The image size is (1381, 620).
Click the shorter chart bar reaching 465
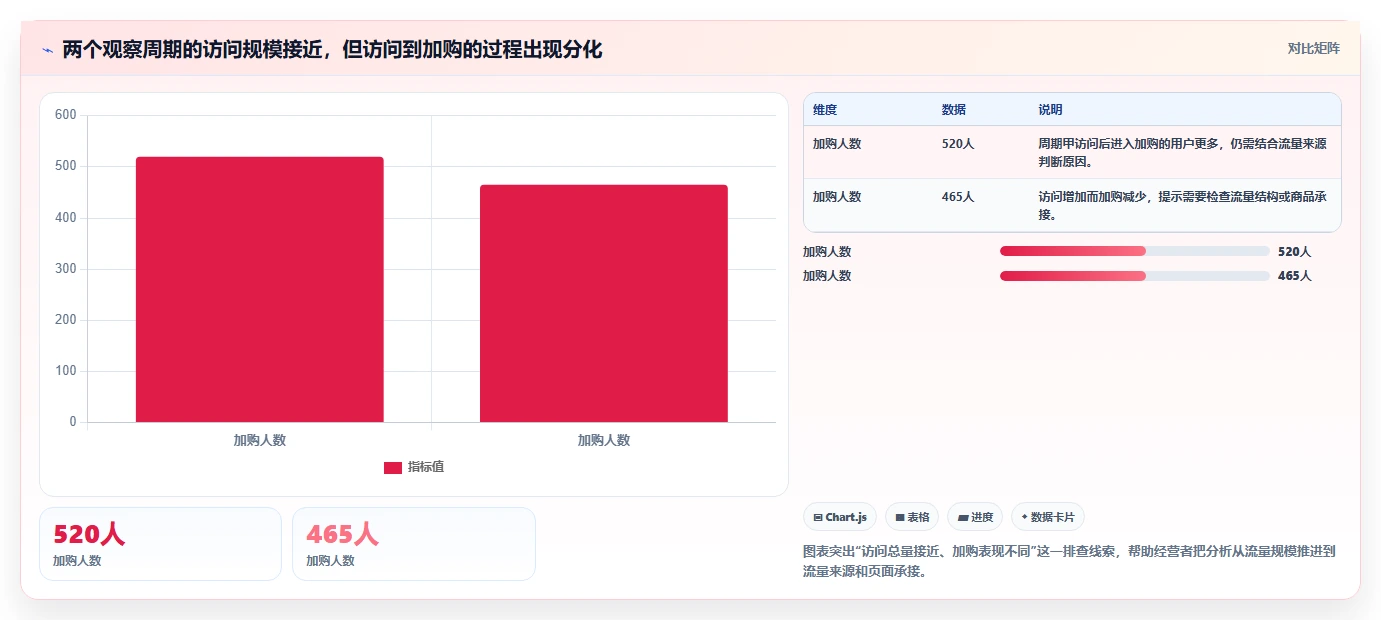click(603, 303)
